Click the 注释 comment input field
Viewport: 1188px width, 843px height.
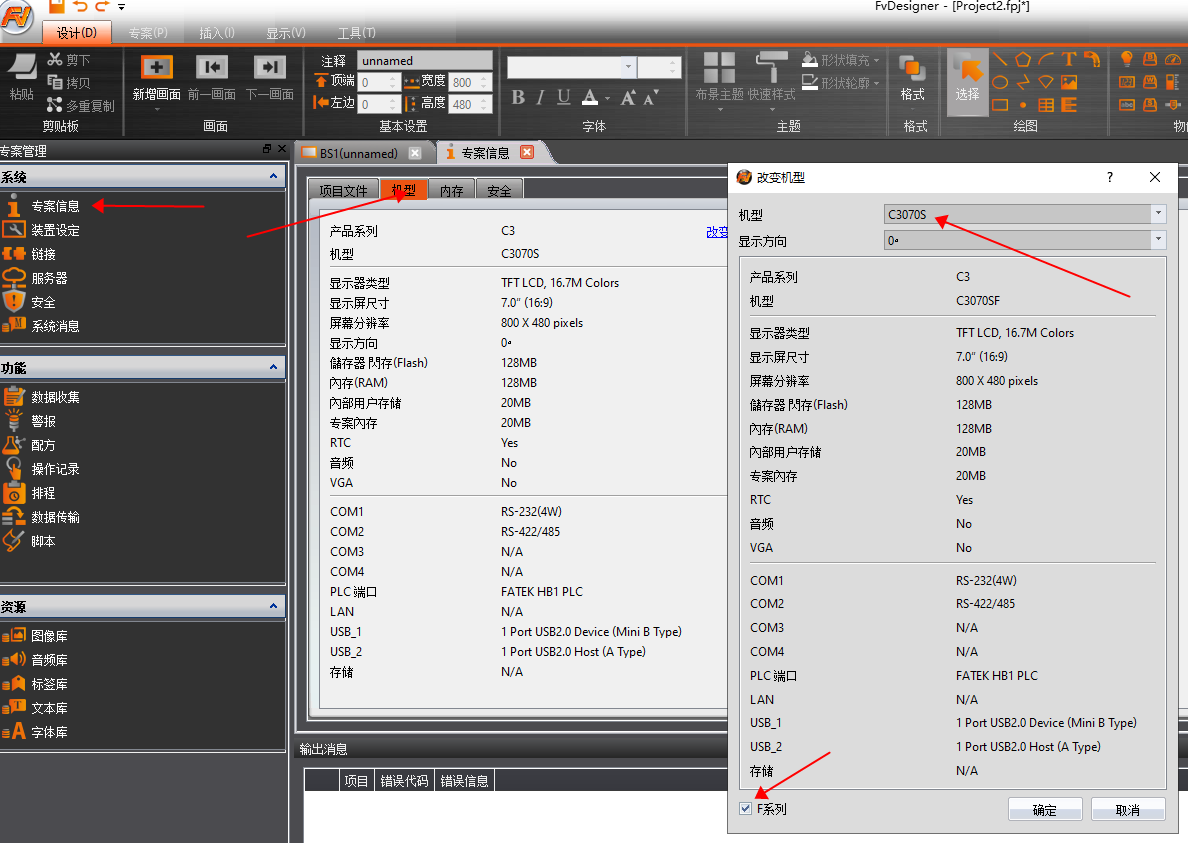(424, 61)
